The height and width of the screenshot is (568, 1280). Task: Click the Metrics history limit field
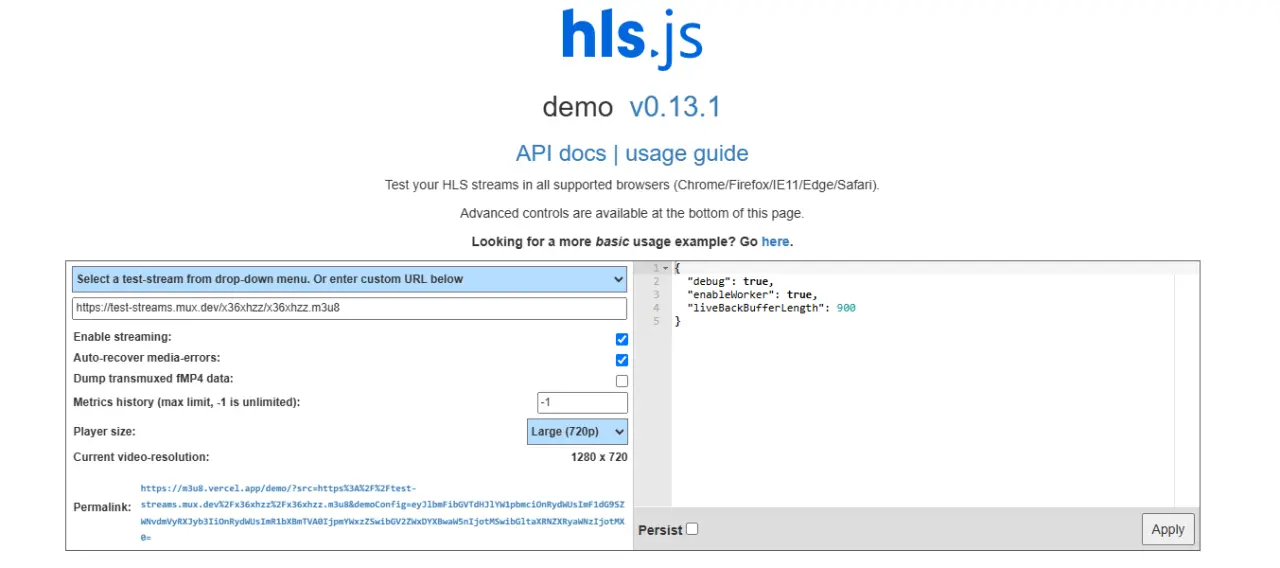pyautogui.click(x=582, y=402)
